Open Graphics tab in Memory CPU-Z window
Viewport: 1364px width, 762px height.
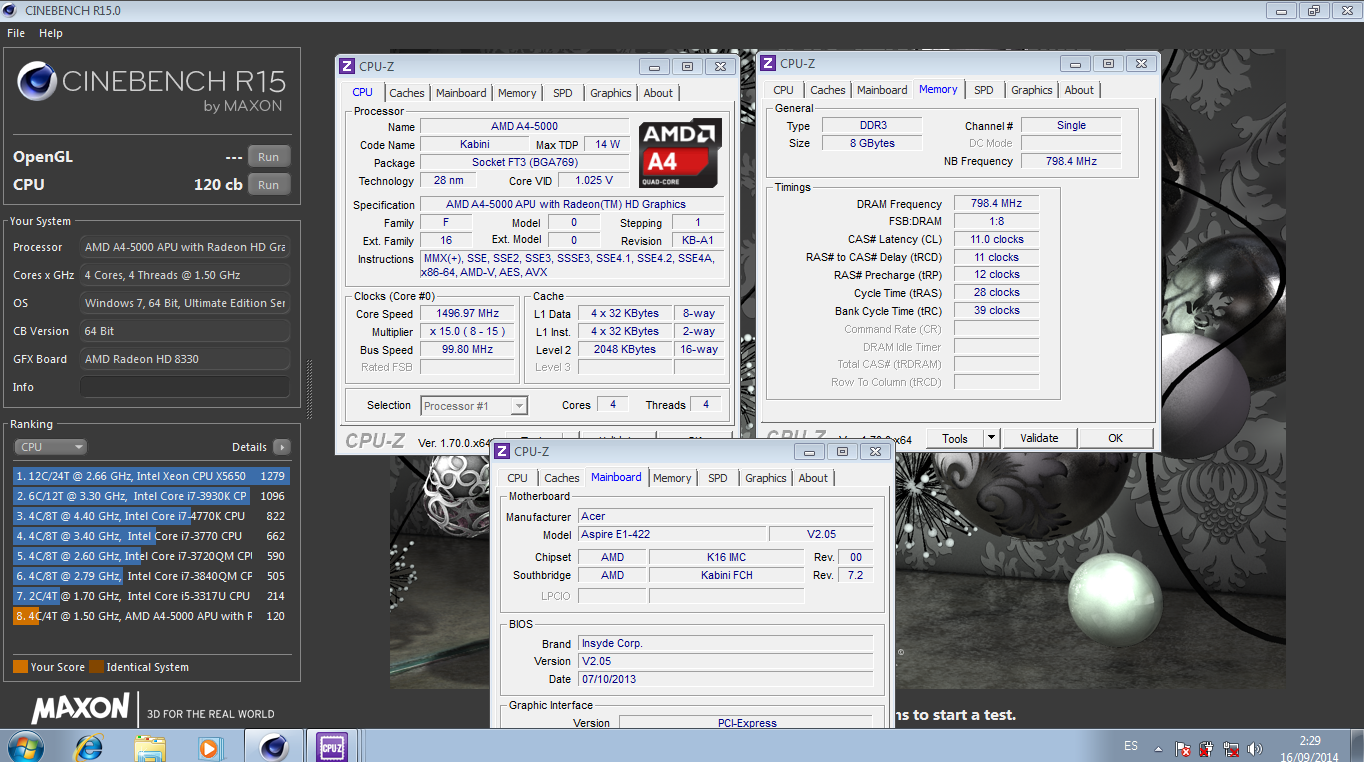point(1032,90)
